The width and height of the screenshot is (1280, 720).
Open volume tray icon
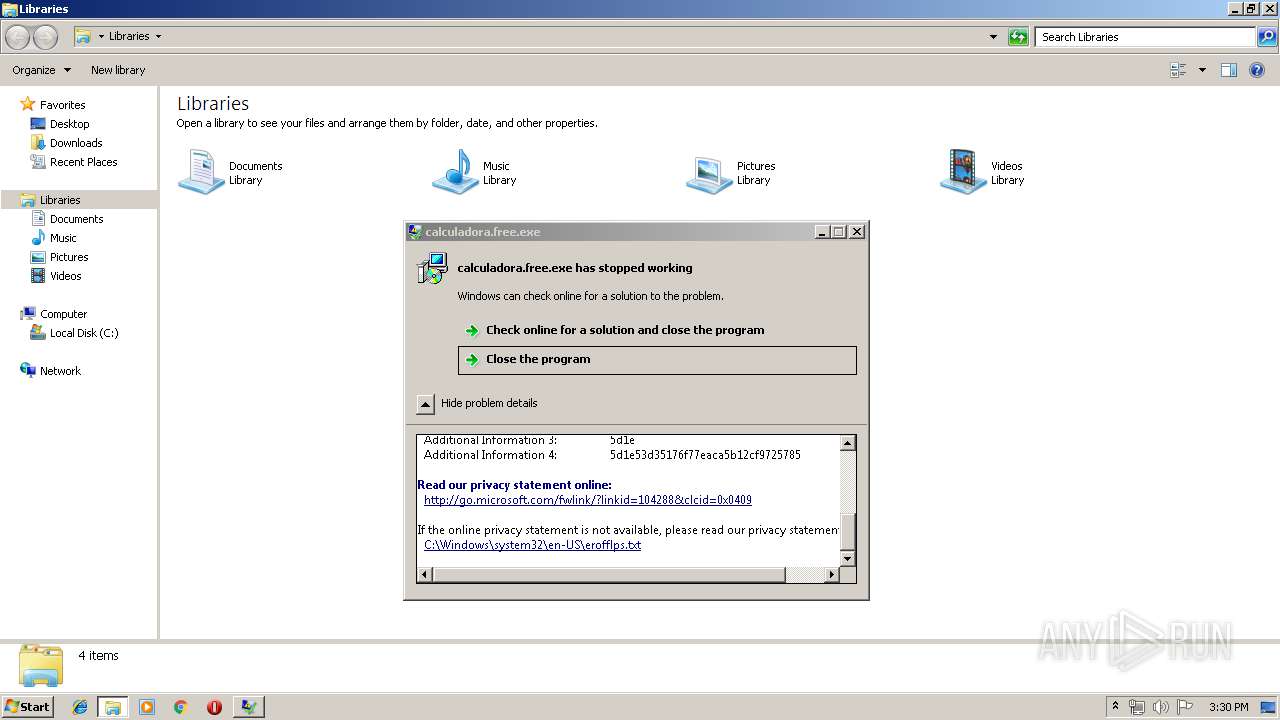coord(1161,707)
